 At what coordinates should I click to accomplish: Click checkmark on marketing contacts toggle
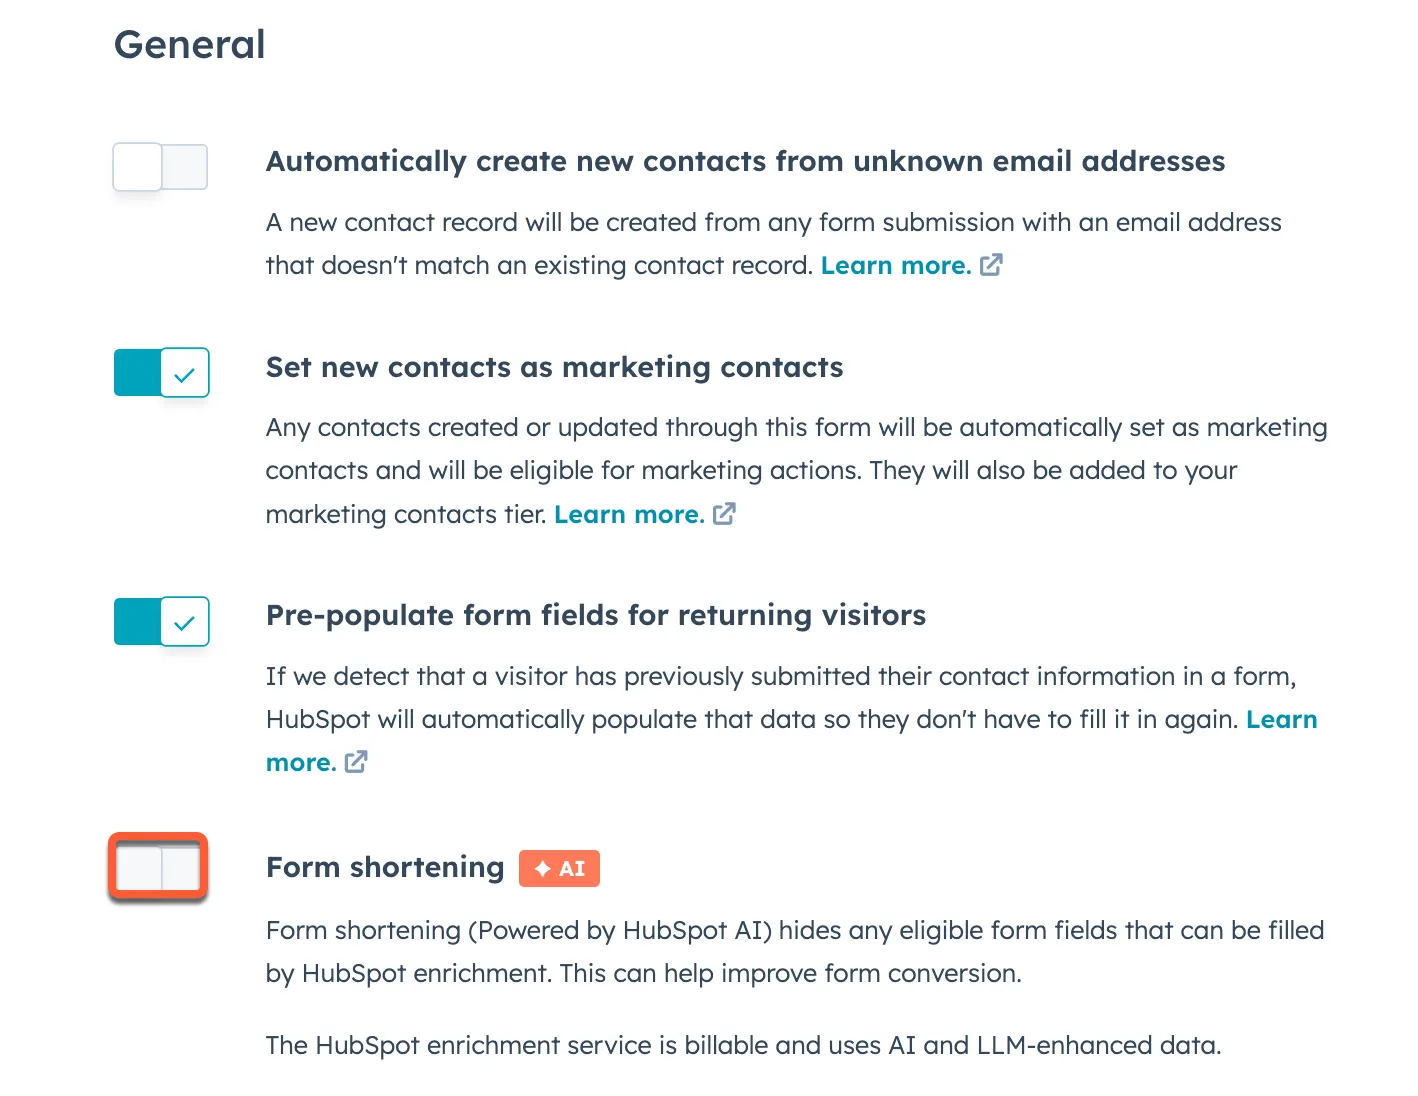pos(184,375)
